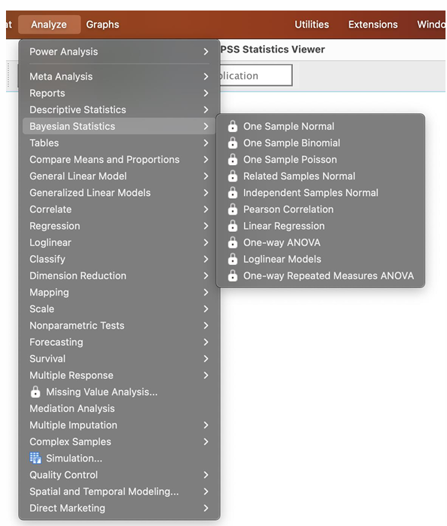Image resolution: width=447 pixels, height=526 pixels.
Task: Open the Graphs menu
Action: click(103, 24)
